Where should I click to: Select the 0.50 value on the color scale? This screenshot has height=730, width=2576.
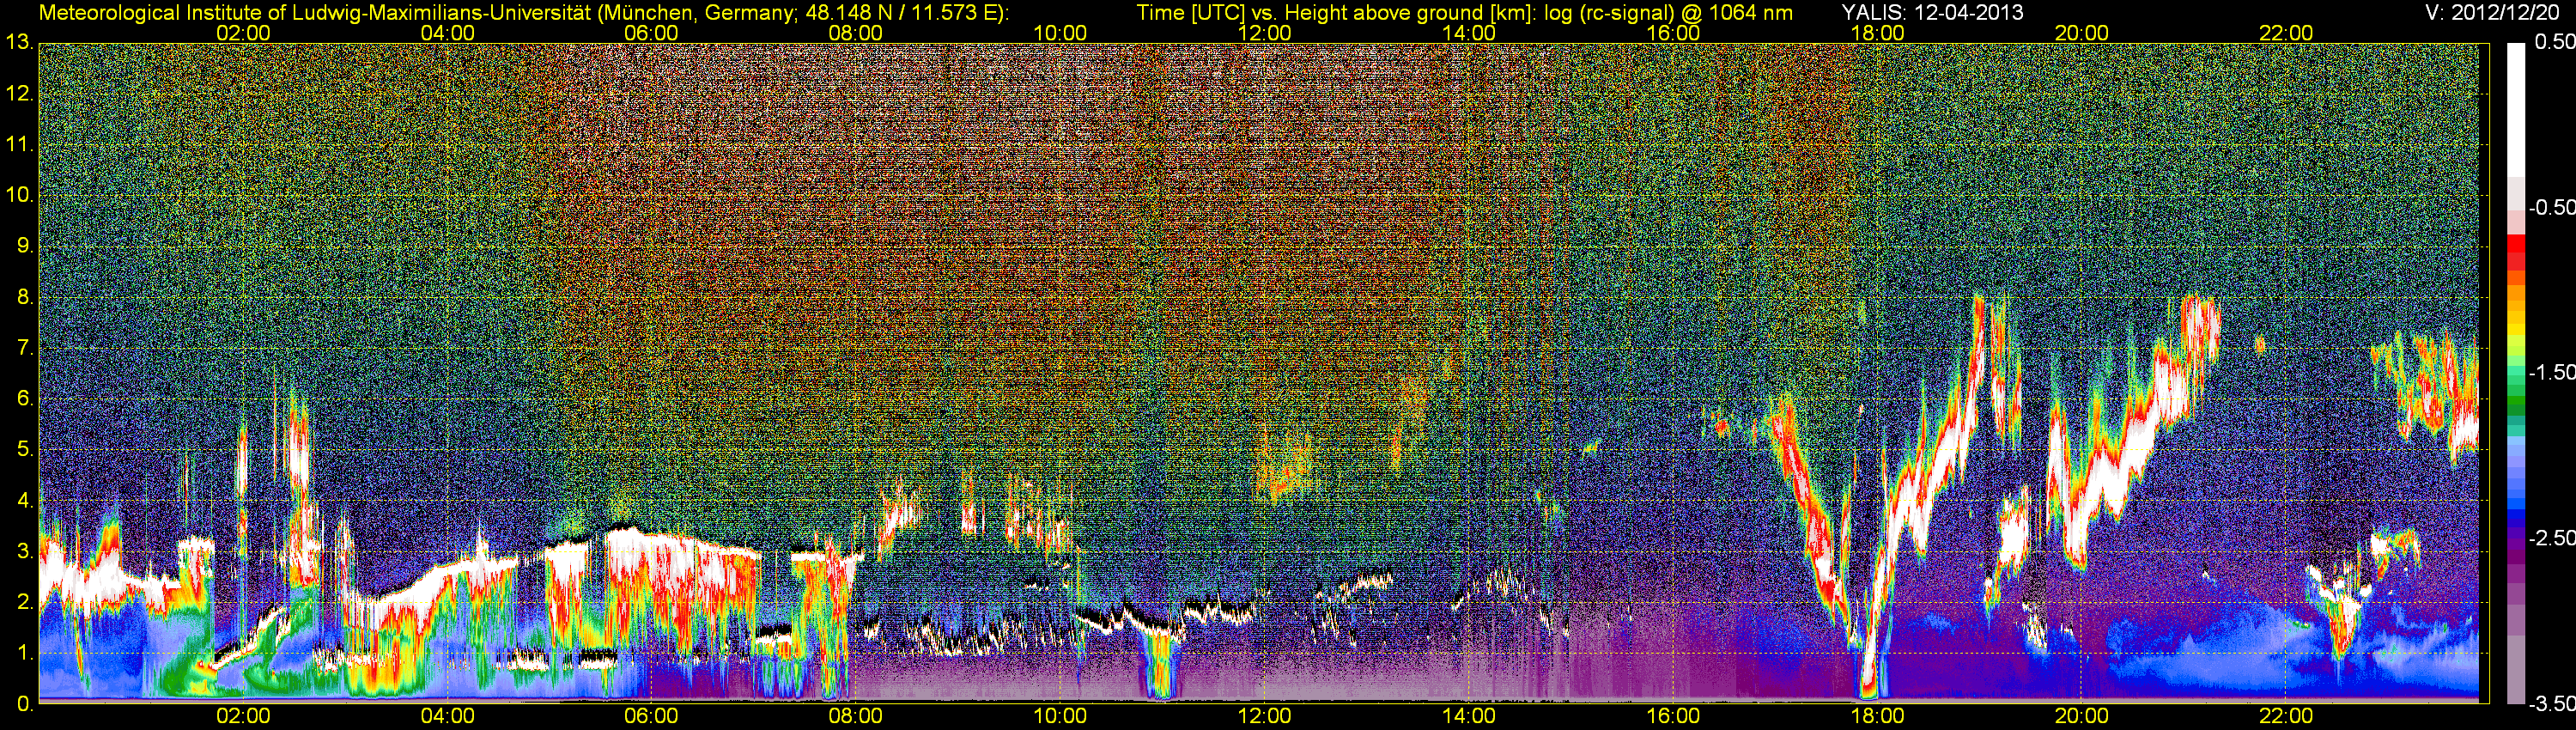[x=2554, y=43]
